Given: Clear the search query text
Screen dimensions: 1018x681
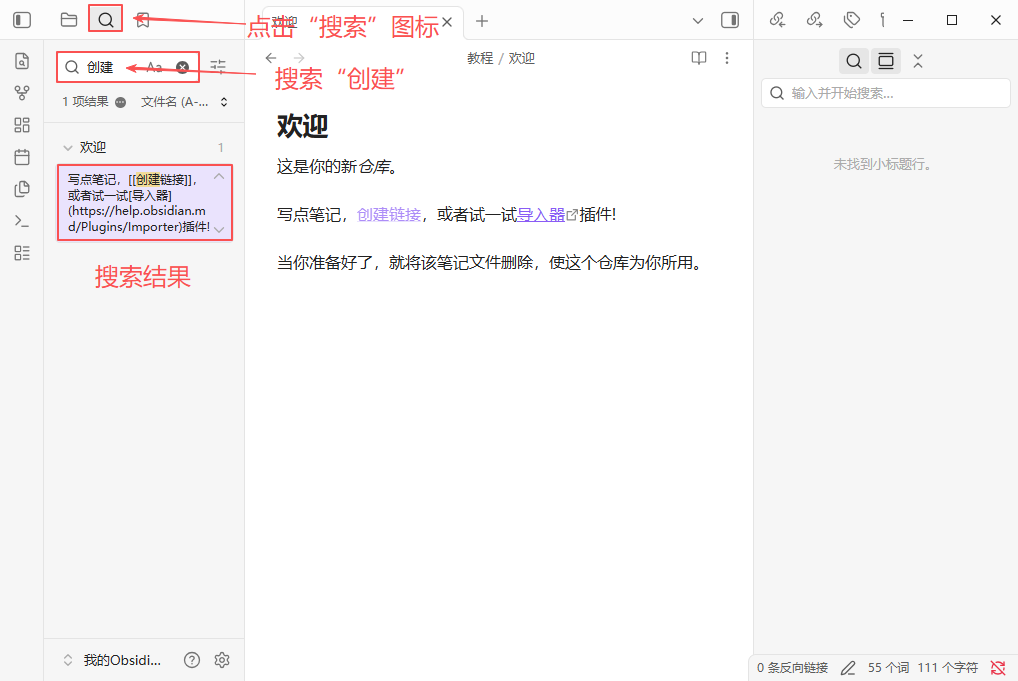Looking at the screenshot, I should tap(183, 67).
